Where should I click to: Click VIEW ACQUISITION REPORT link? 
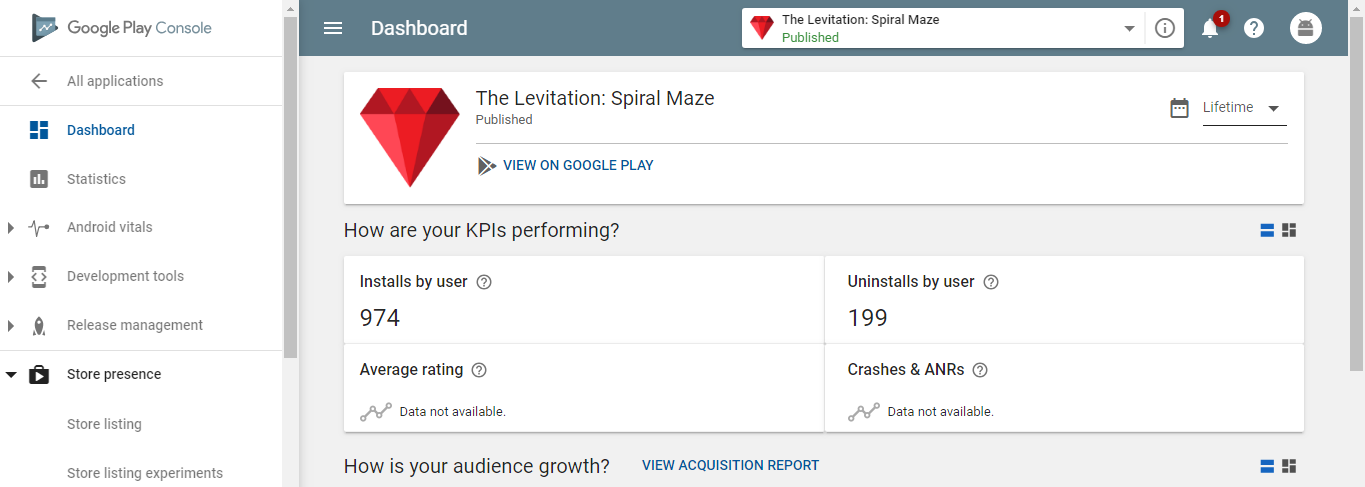pos(730,465)
